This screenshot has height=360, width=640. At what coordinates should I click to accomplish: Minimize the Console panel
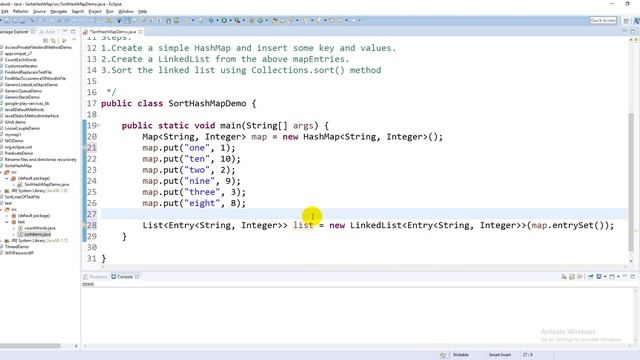click(x=624, y=276)
